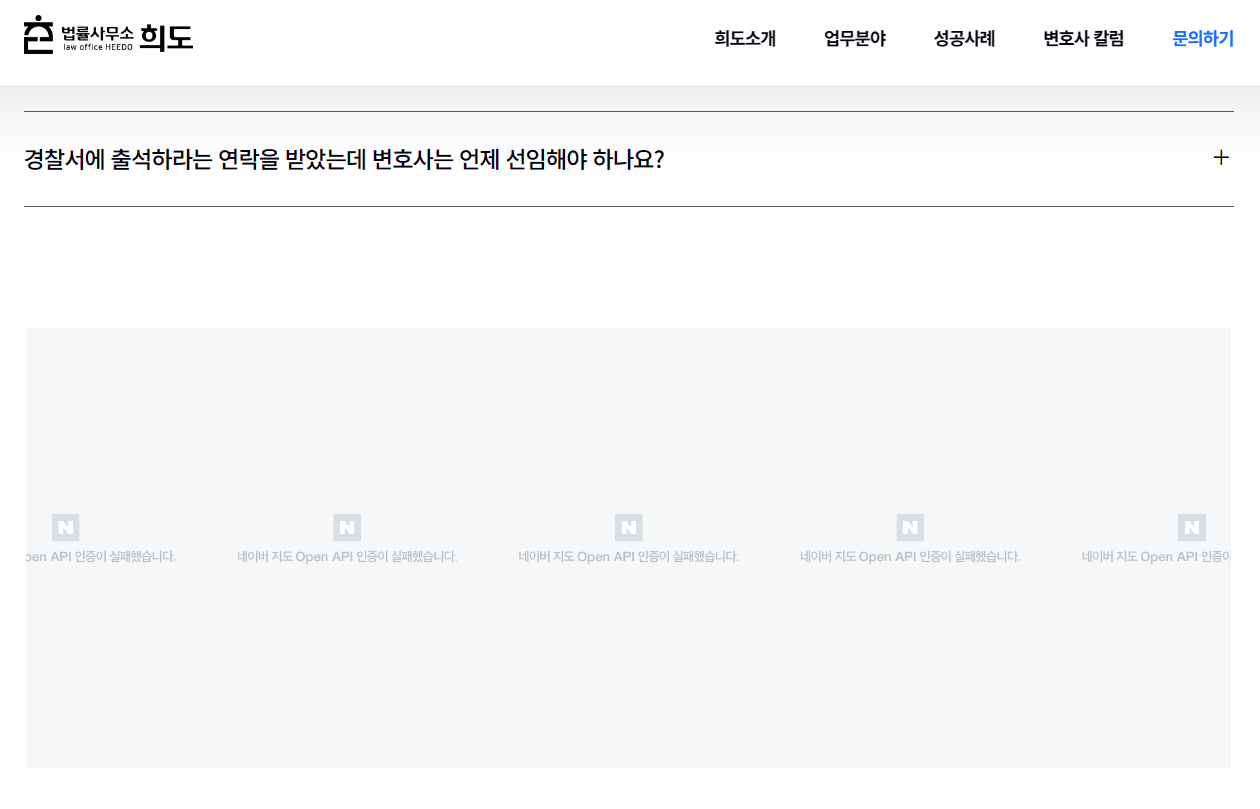Click the rightmost Naver N icon
1260x809 pixels.
(x=1192, y=527)
